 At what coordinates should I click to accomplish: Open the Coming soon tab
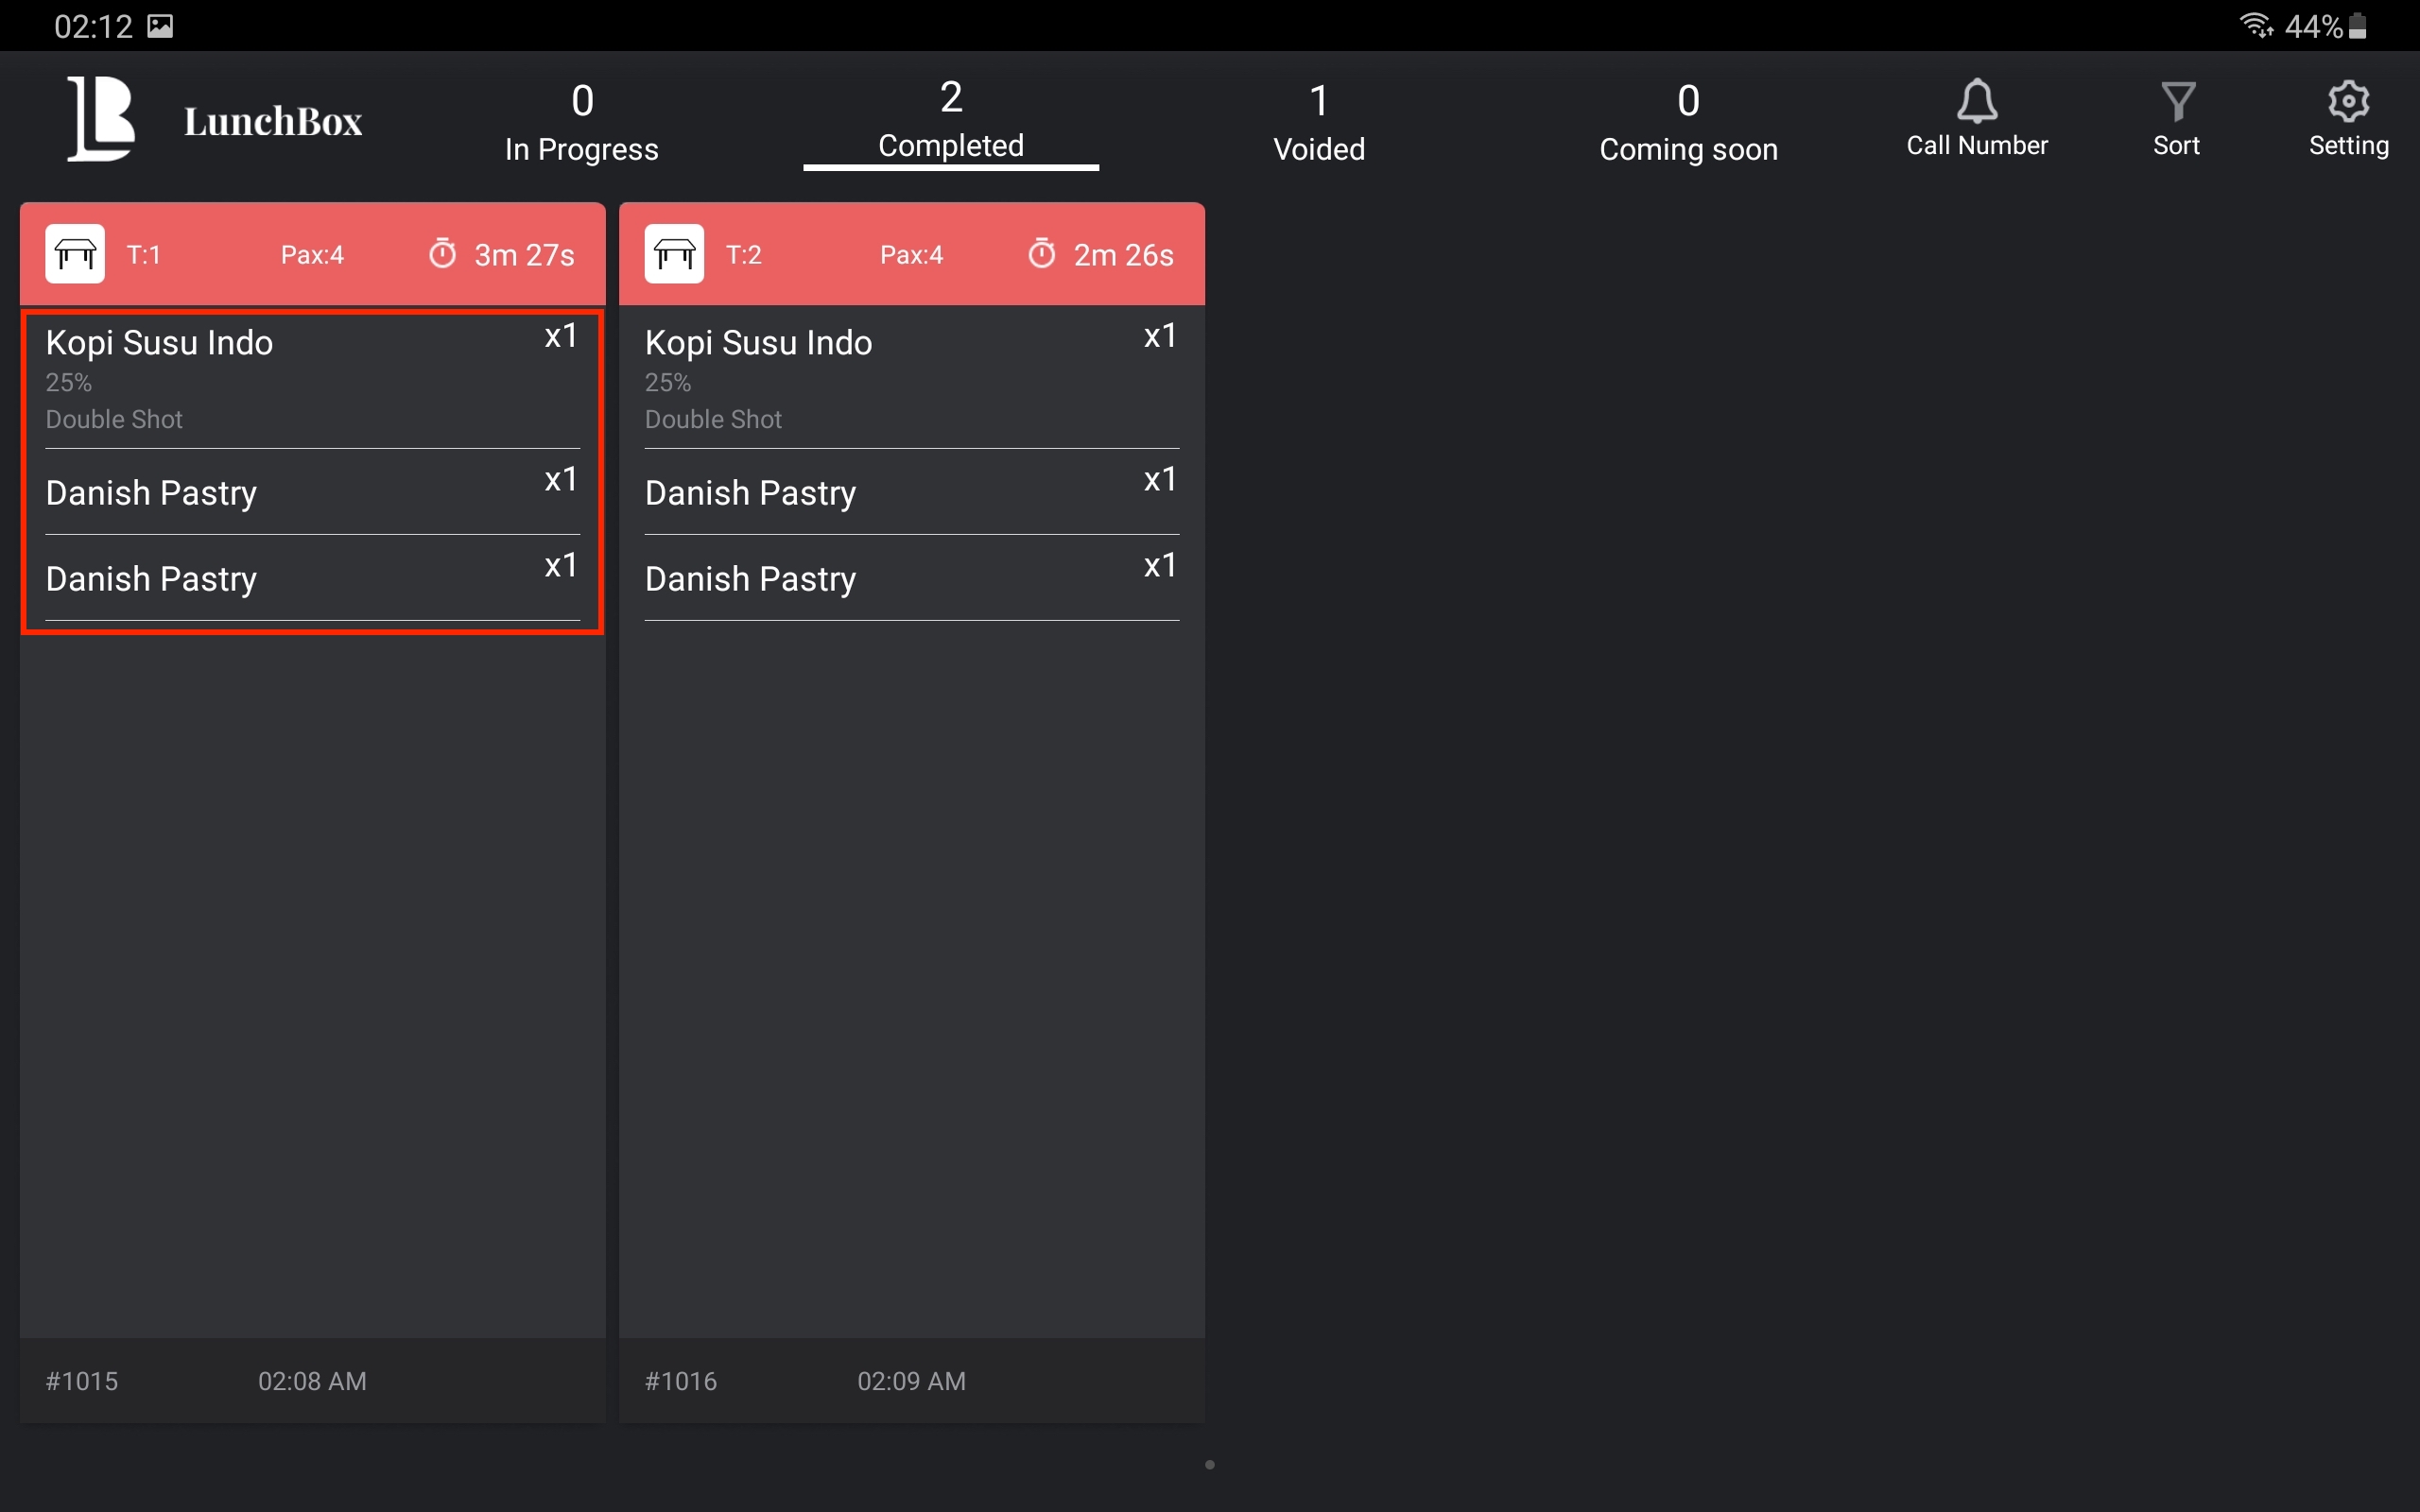tap(1688, 121)
